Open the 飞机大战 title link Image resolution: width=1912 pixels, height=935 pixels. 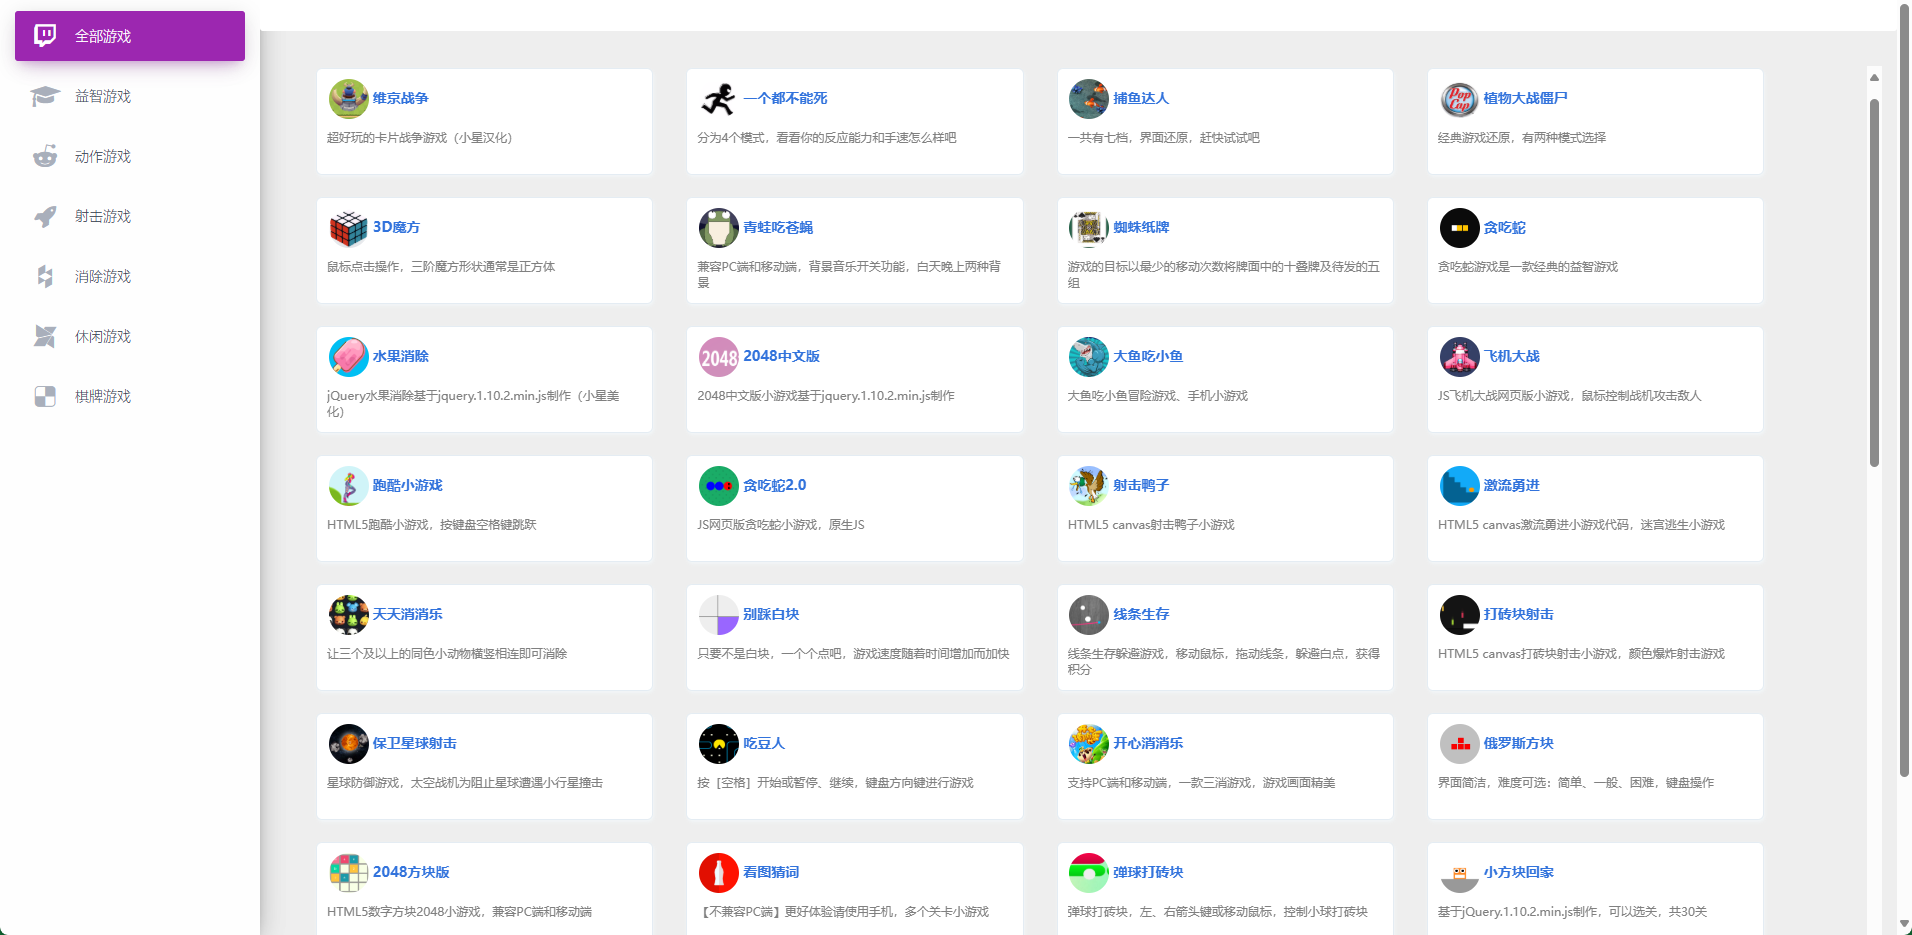tap(1511, 356)
